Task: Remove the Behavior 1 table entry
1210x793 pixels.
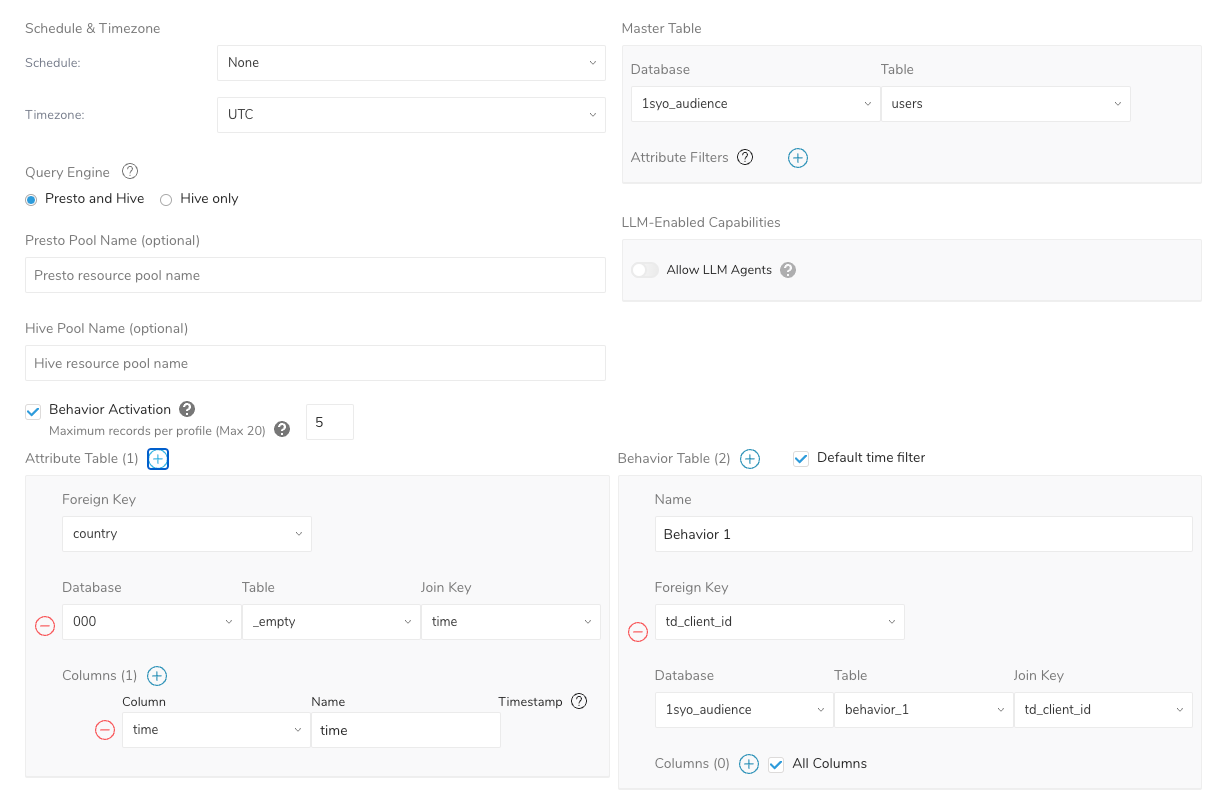Action: [637, 632]
